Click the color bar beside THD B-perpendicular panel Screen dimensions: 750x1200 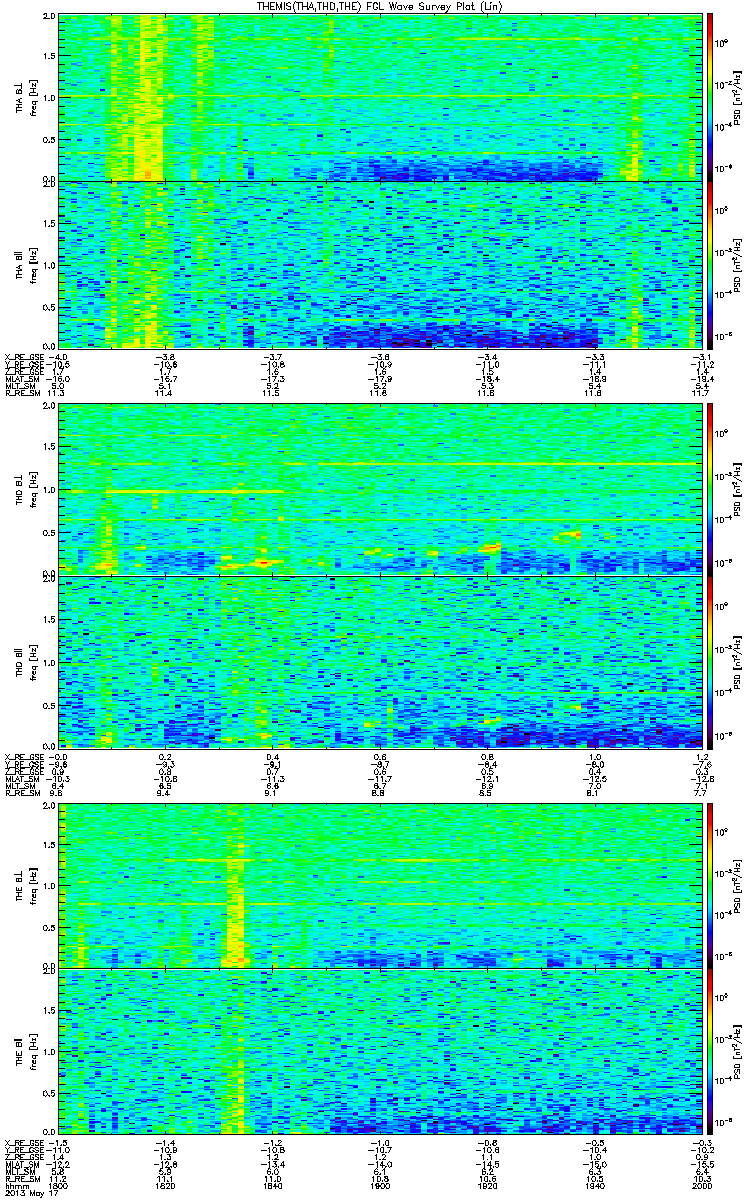[710, 490]
